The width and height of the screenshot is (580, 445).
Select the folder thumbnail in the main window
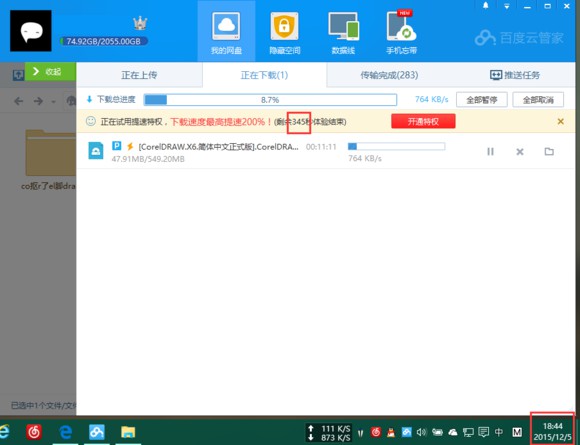[x=51, y=152]
